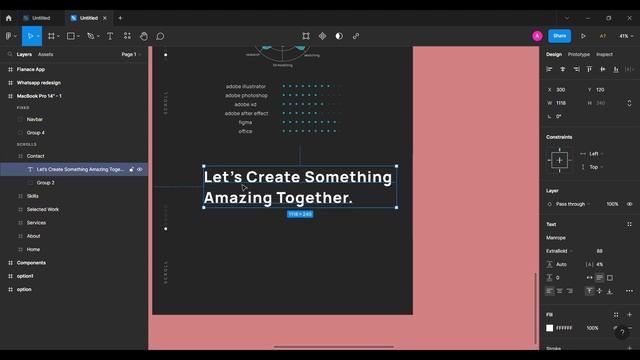The height and width of the screenshot is (360, 640).
Task: Select the Selected Work layer
Action: [43, 209]
